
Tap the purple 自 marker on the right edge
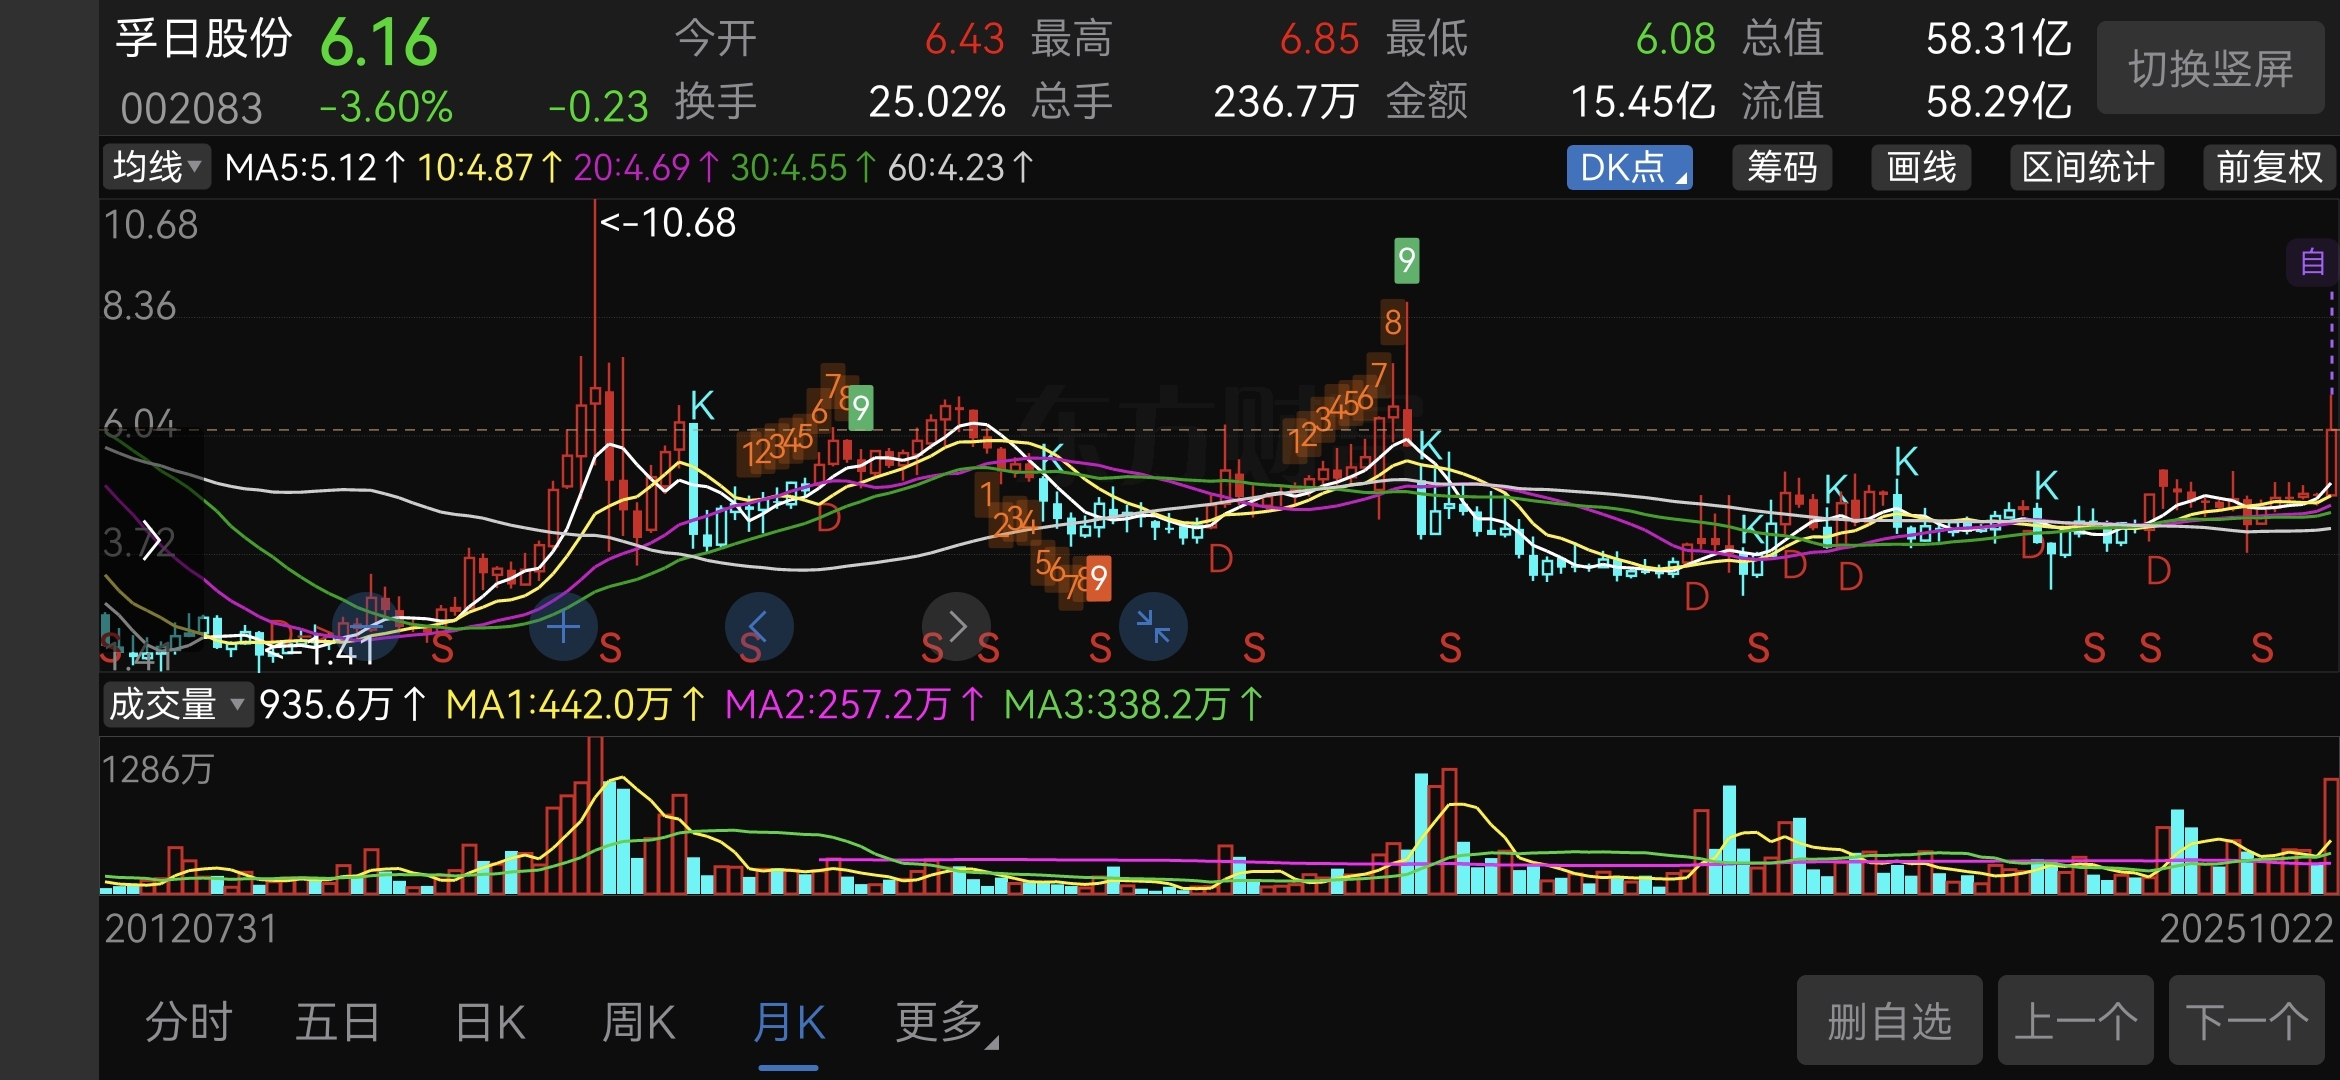[x=2311, y=263]
